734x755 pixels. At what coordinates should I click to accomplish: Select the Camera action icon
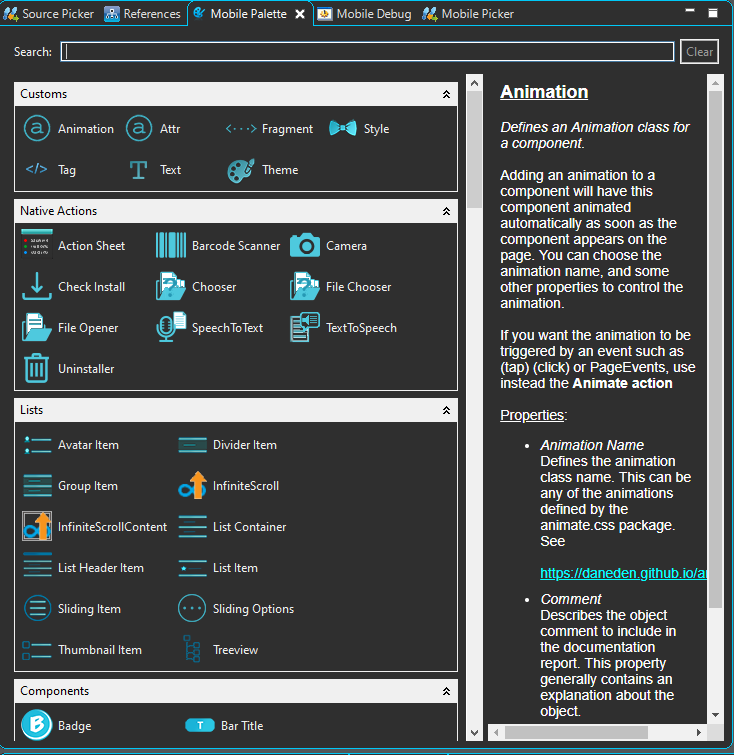tap(305, 245)
